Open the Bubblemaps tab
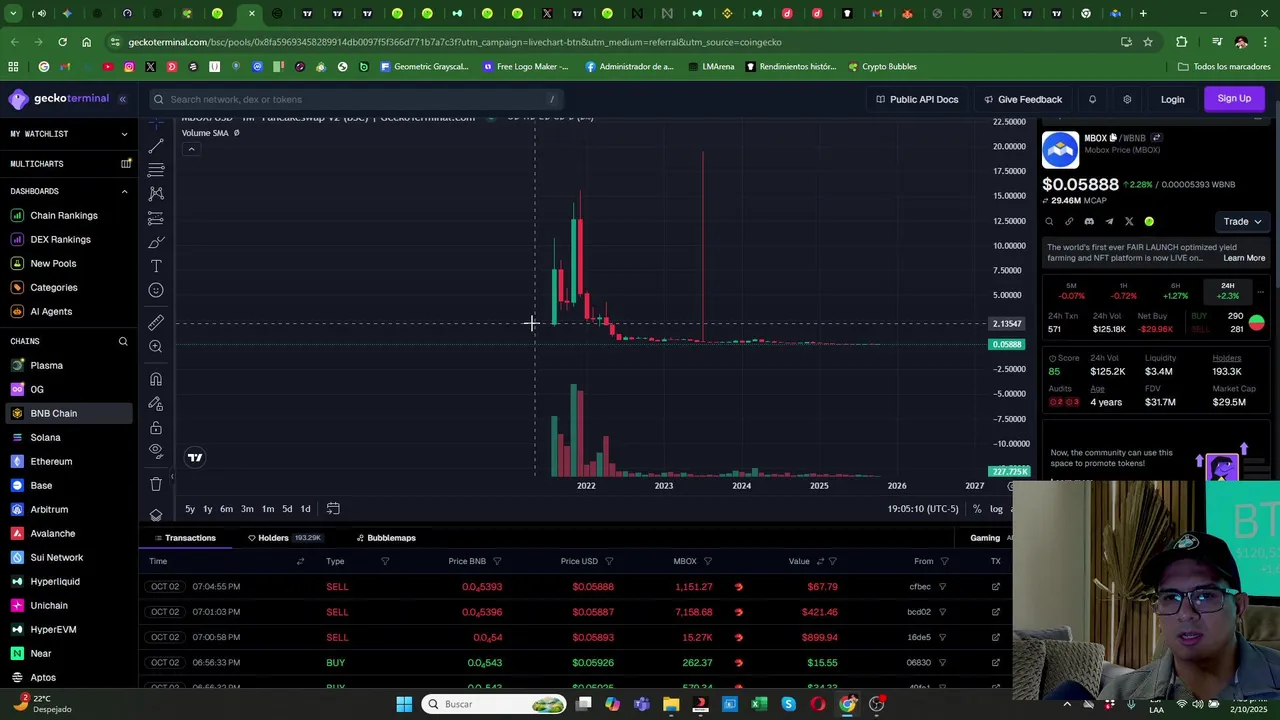 (x=386, y=538)
